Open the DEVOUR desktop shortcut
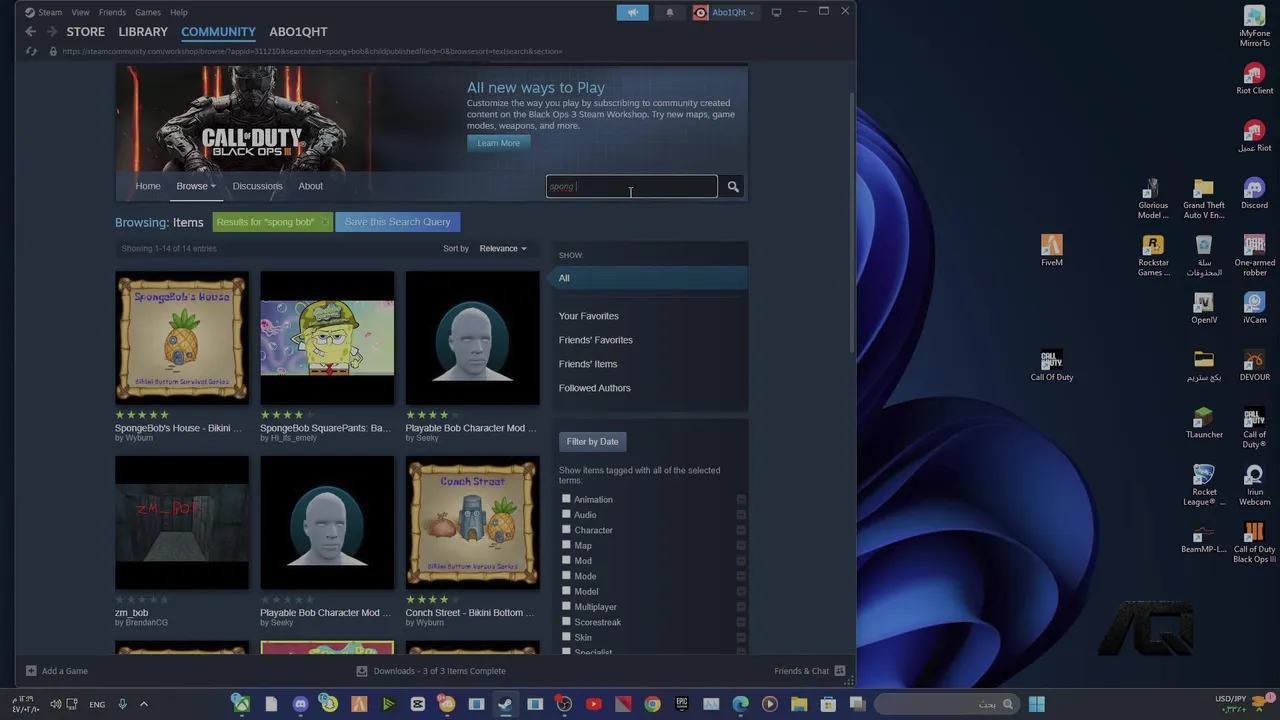This screenshot has width=1280, height=720. pyautogui.click(x=1254, y=365)
